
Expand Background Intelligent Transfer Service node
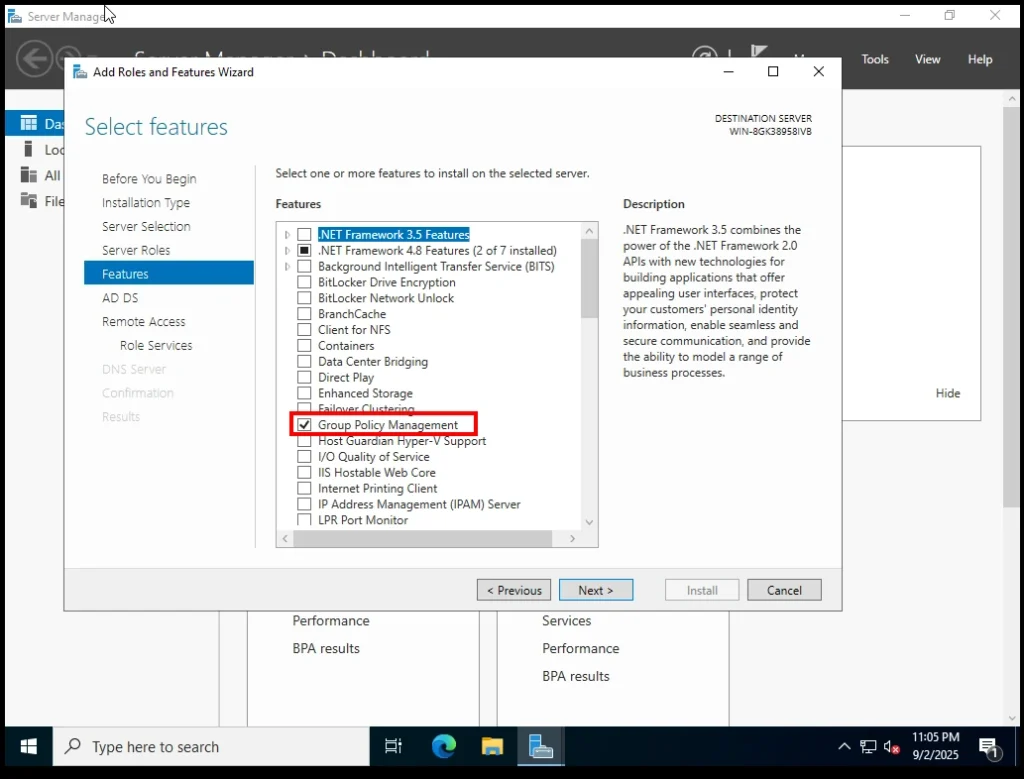(287, 266)
